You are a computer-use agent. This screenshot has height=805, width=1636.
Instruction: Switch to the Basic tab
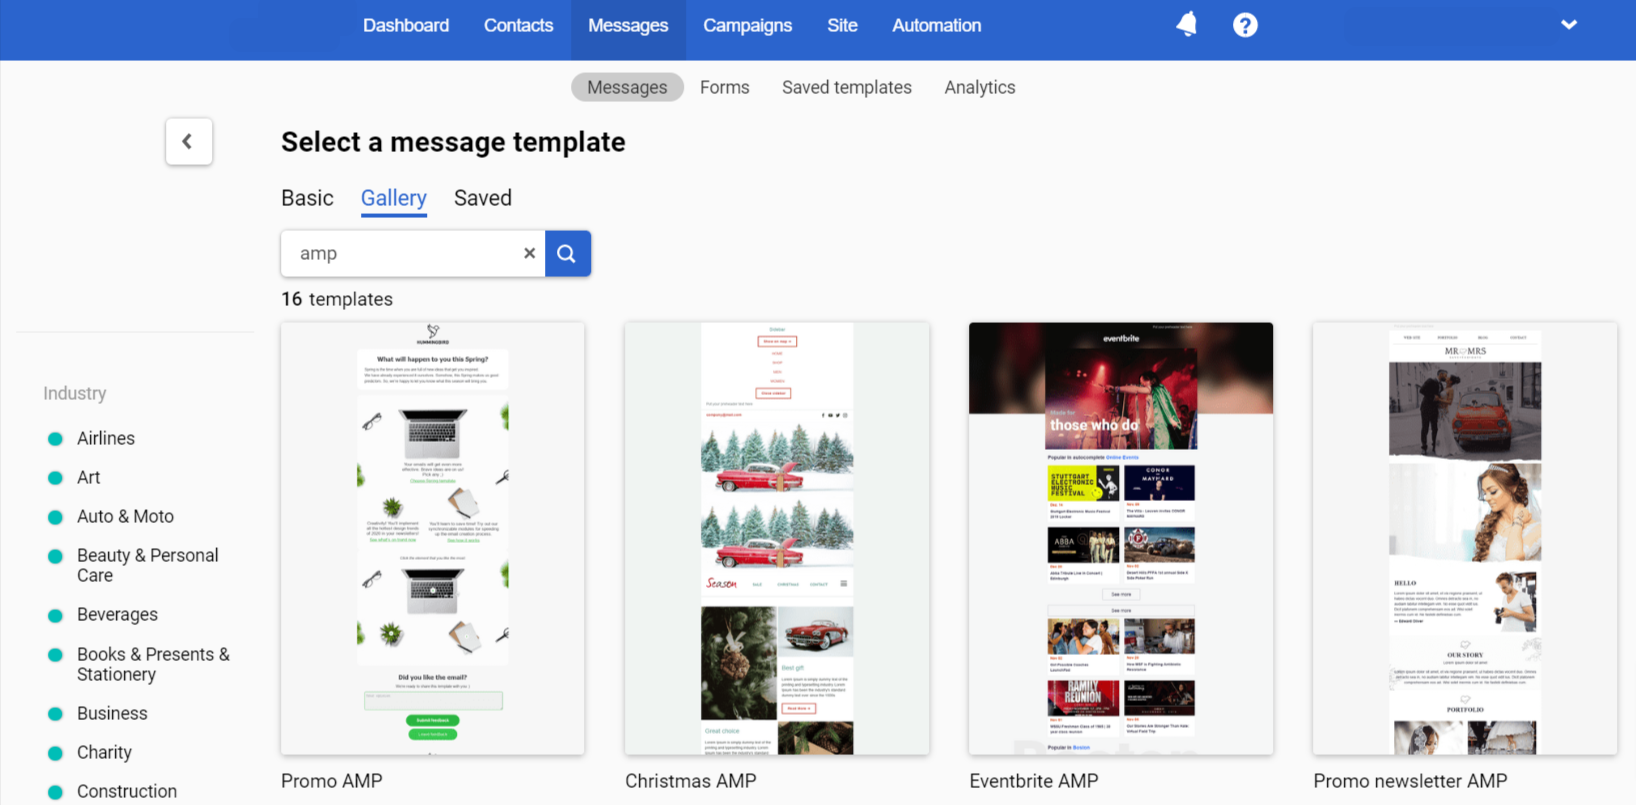pos(307,198)
